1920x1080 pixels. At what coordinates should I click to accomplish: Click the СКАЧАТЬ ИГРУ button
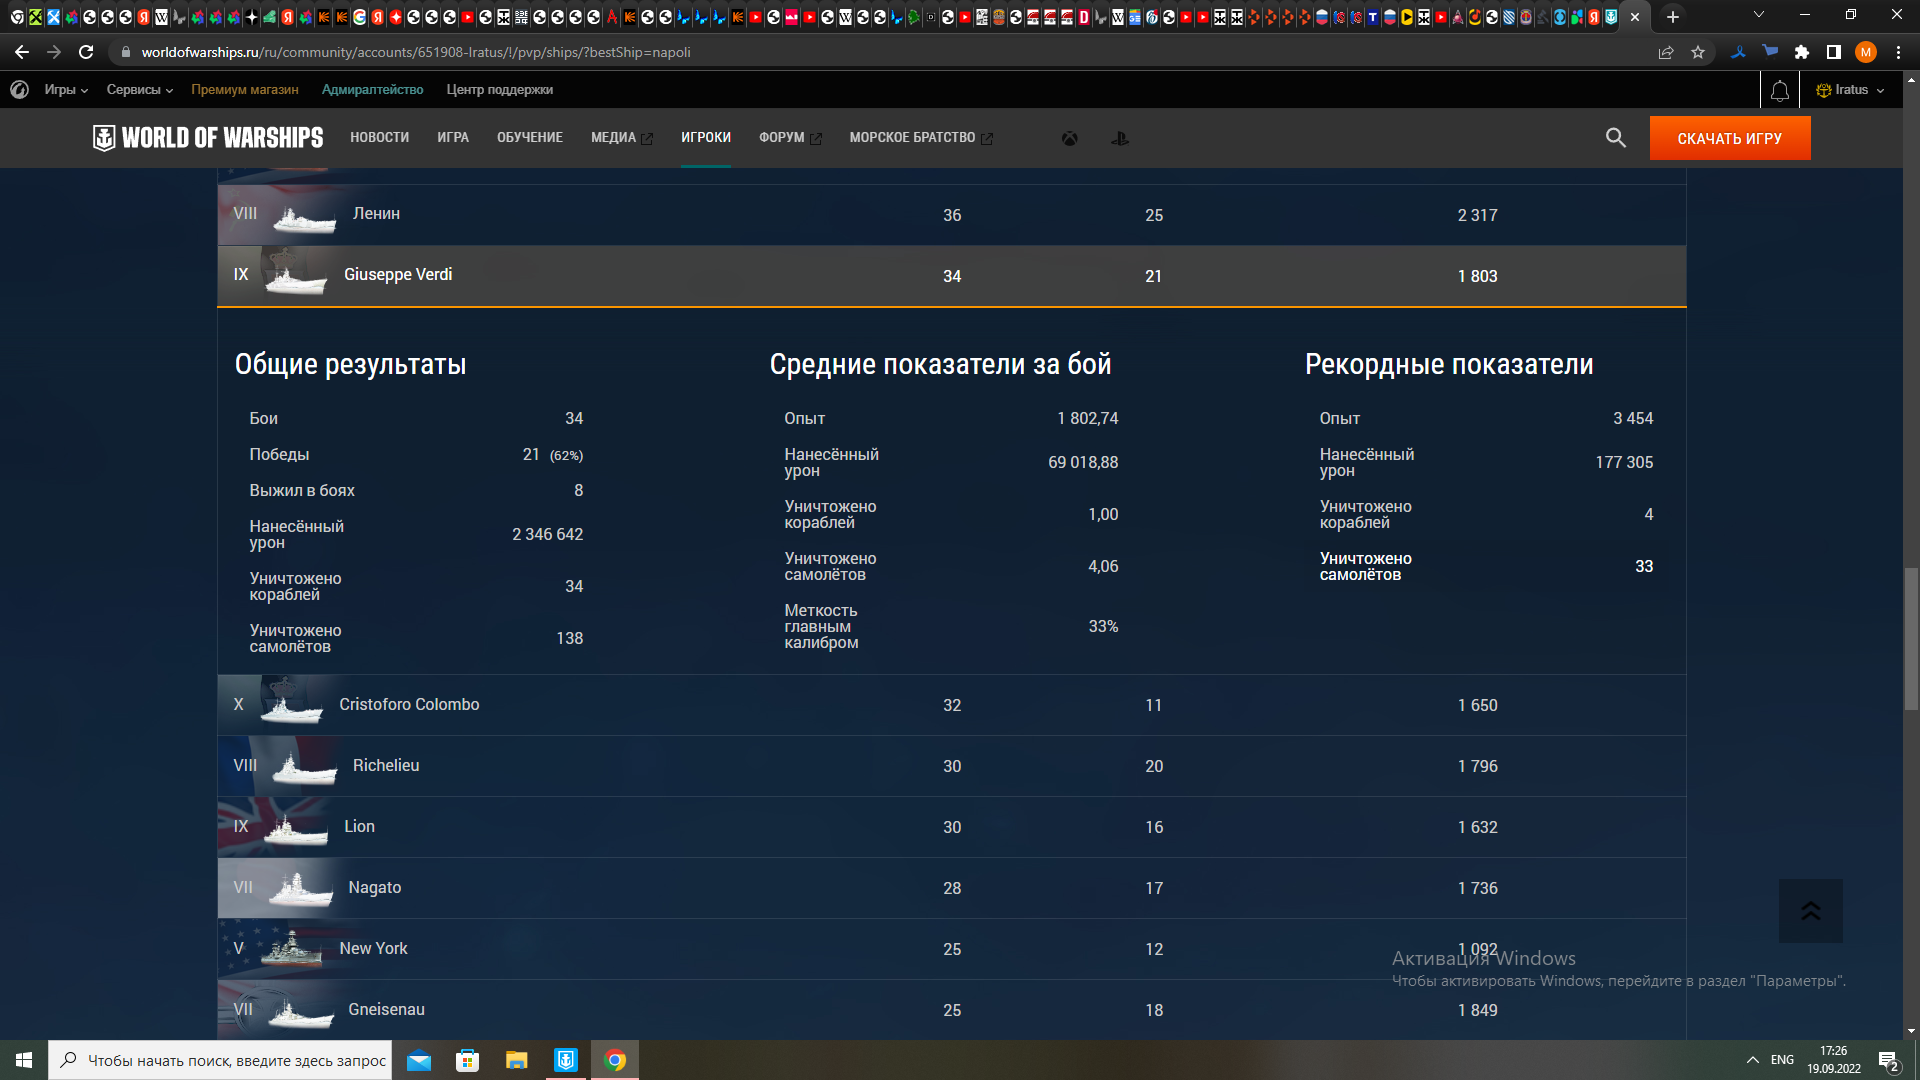coord(1729,138)
